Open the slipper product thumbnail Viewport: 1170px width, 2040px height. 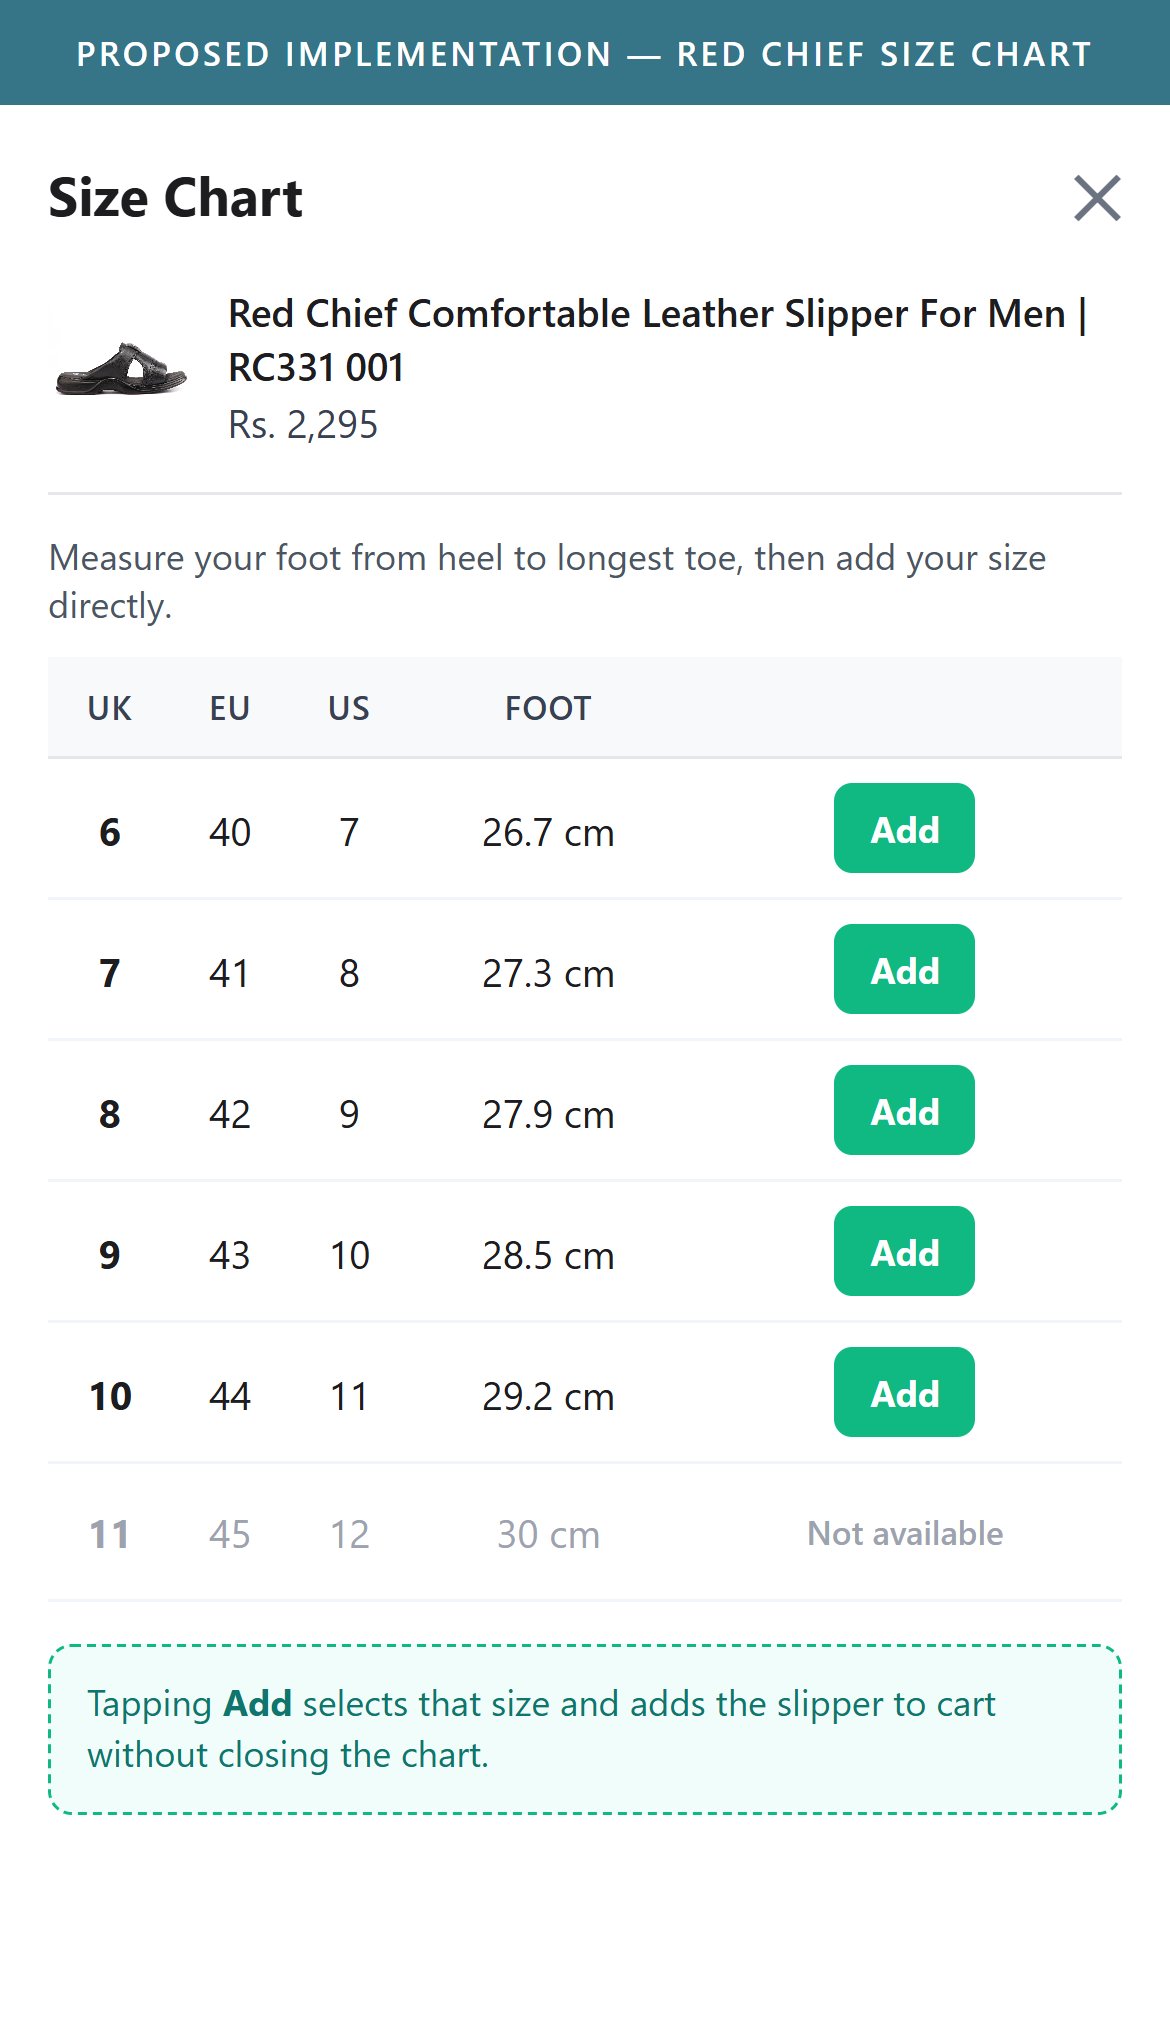(x=120, y=369)
